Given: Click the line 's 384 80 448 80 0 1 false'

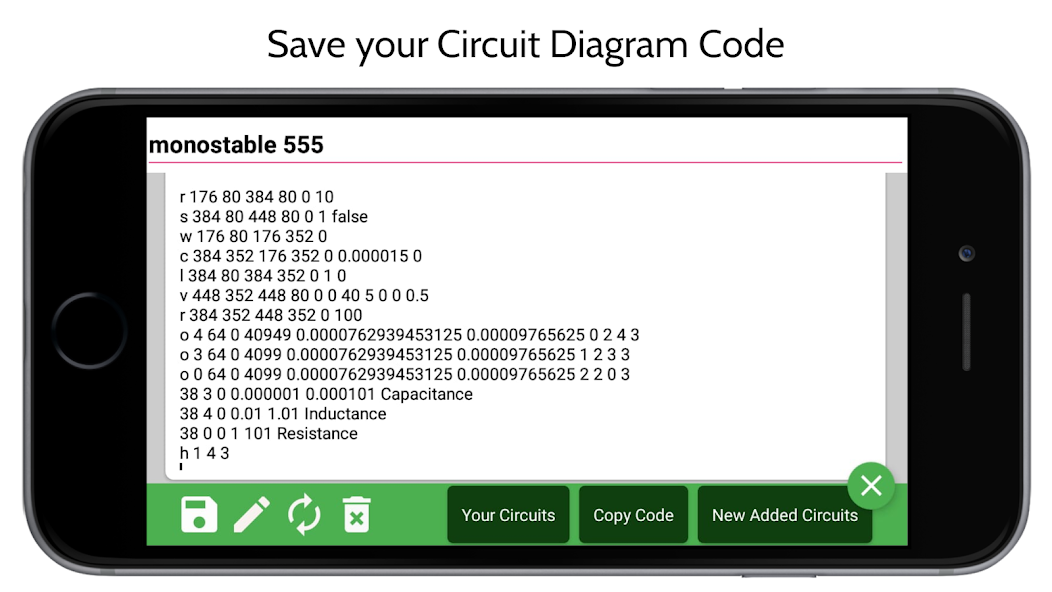Looking at the screenshot, I should click(x=274, y=217).
